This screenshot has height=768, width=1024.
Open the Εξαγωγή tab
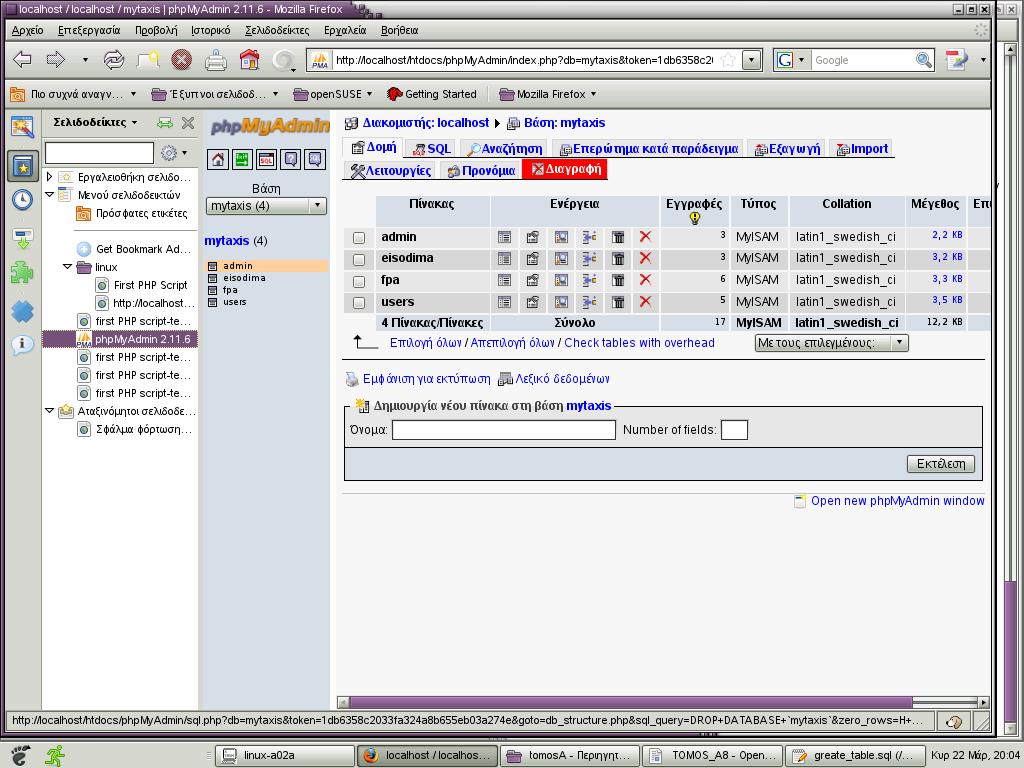click(x=787, y=149)
